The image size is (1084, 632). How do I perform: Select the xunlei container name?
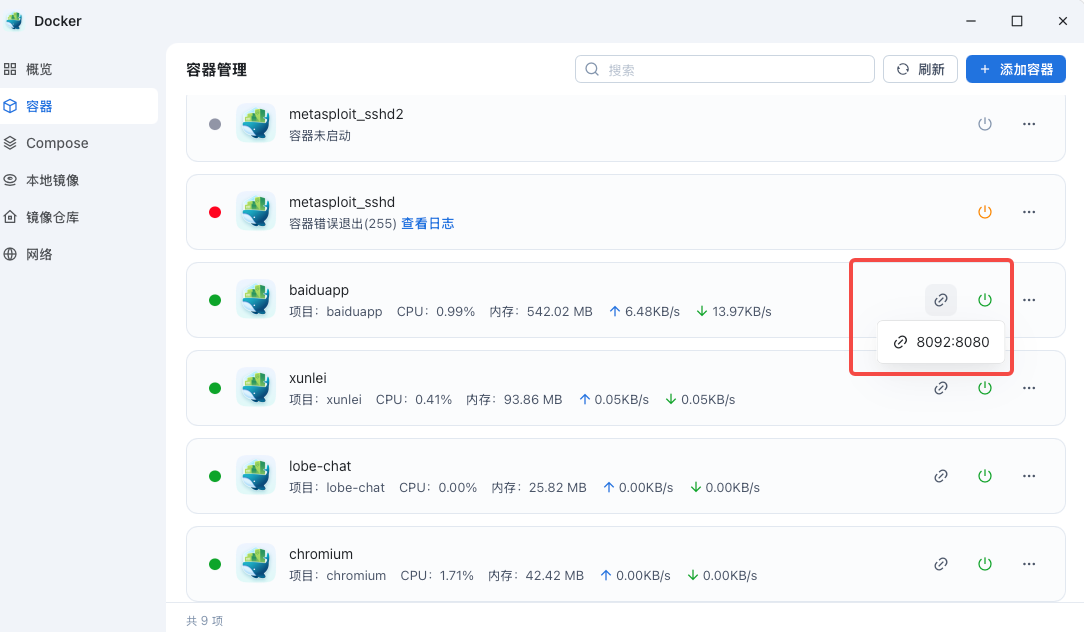coord(308,378)
